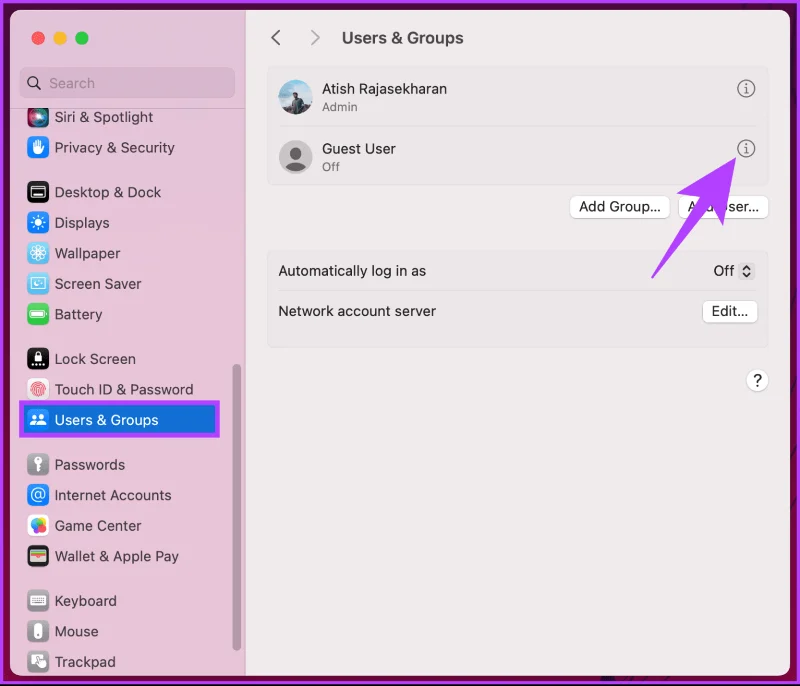The height and width of the screenshot is (686, 800).
Task: Click Atish Rajasekharan's profile picture
Action: point(295,97)
